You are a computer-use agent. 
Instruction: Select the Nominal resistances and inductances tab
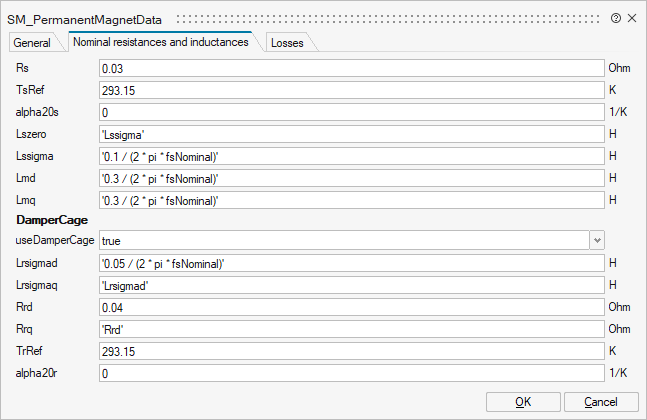tap(161, 42)
